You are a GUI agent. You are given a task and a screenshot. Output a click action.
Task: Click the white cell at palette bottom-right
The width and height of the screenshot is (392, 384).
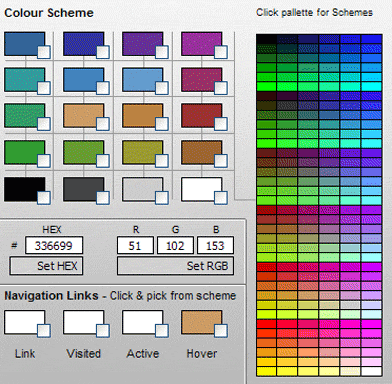[x=372, y=371]
